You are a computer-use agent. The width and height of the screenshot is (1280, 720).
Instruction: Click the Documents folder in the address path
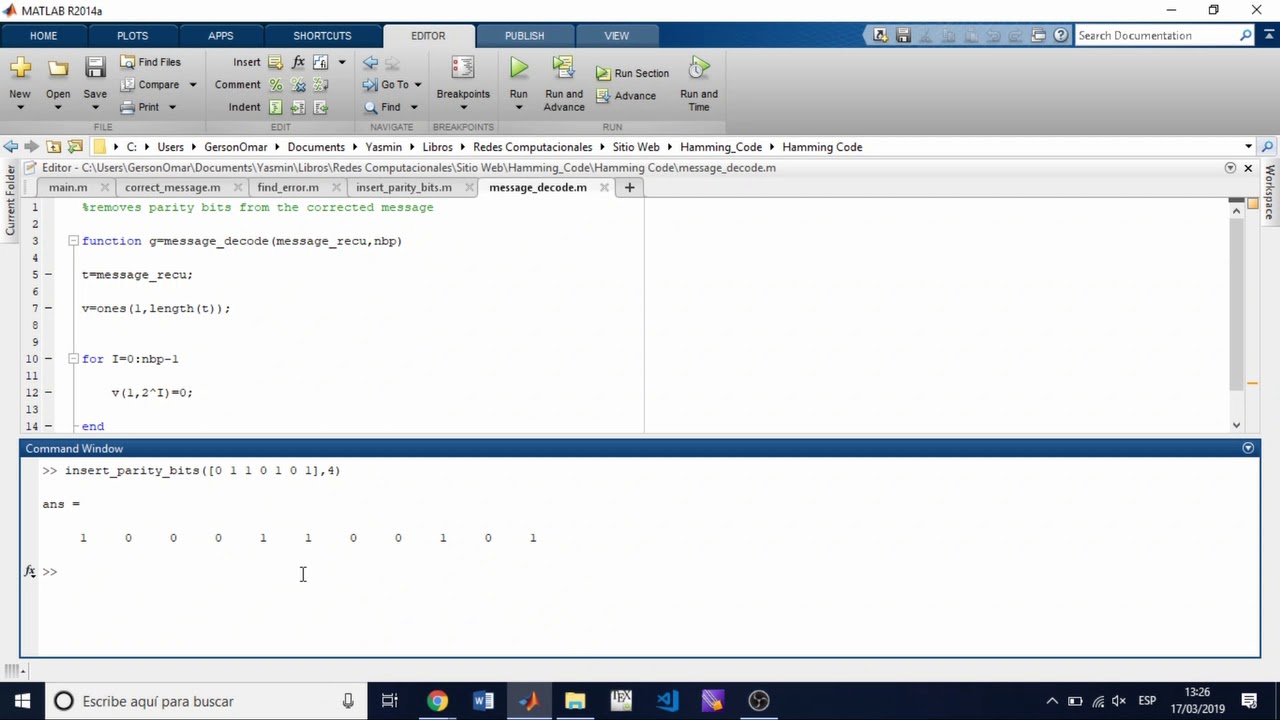(316, 147)
